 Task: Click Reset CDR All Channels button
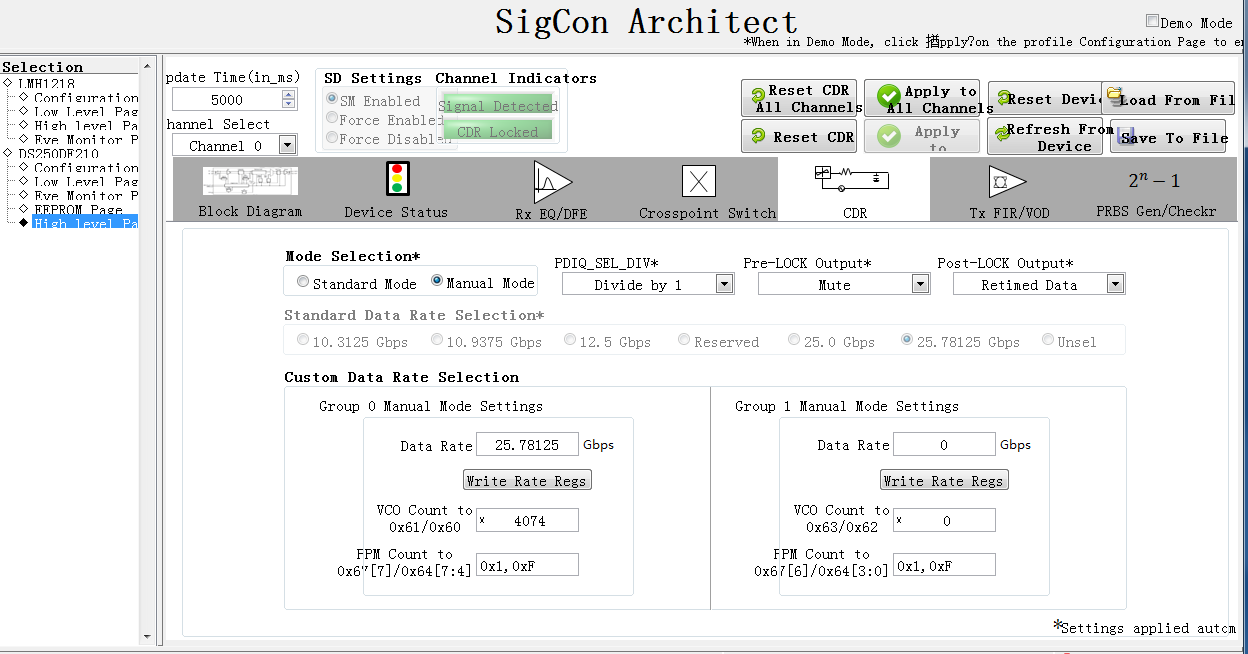tap(801, 99)
